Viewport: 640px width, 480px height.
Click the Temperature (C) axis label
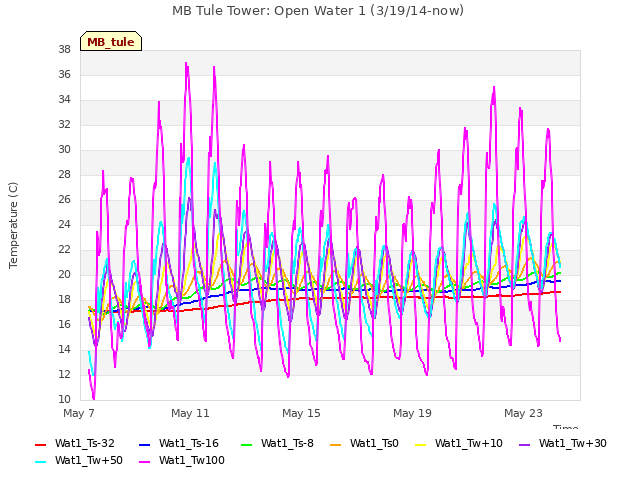point(13,225)
